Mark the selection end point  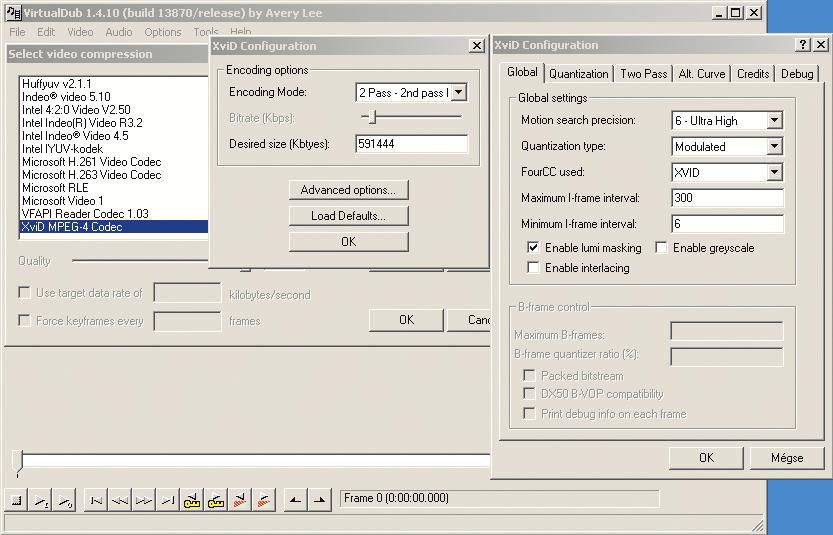tap(320, 500)
